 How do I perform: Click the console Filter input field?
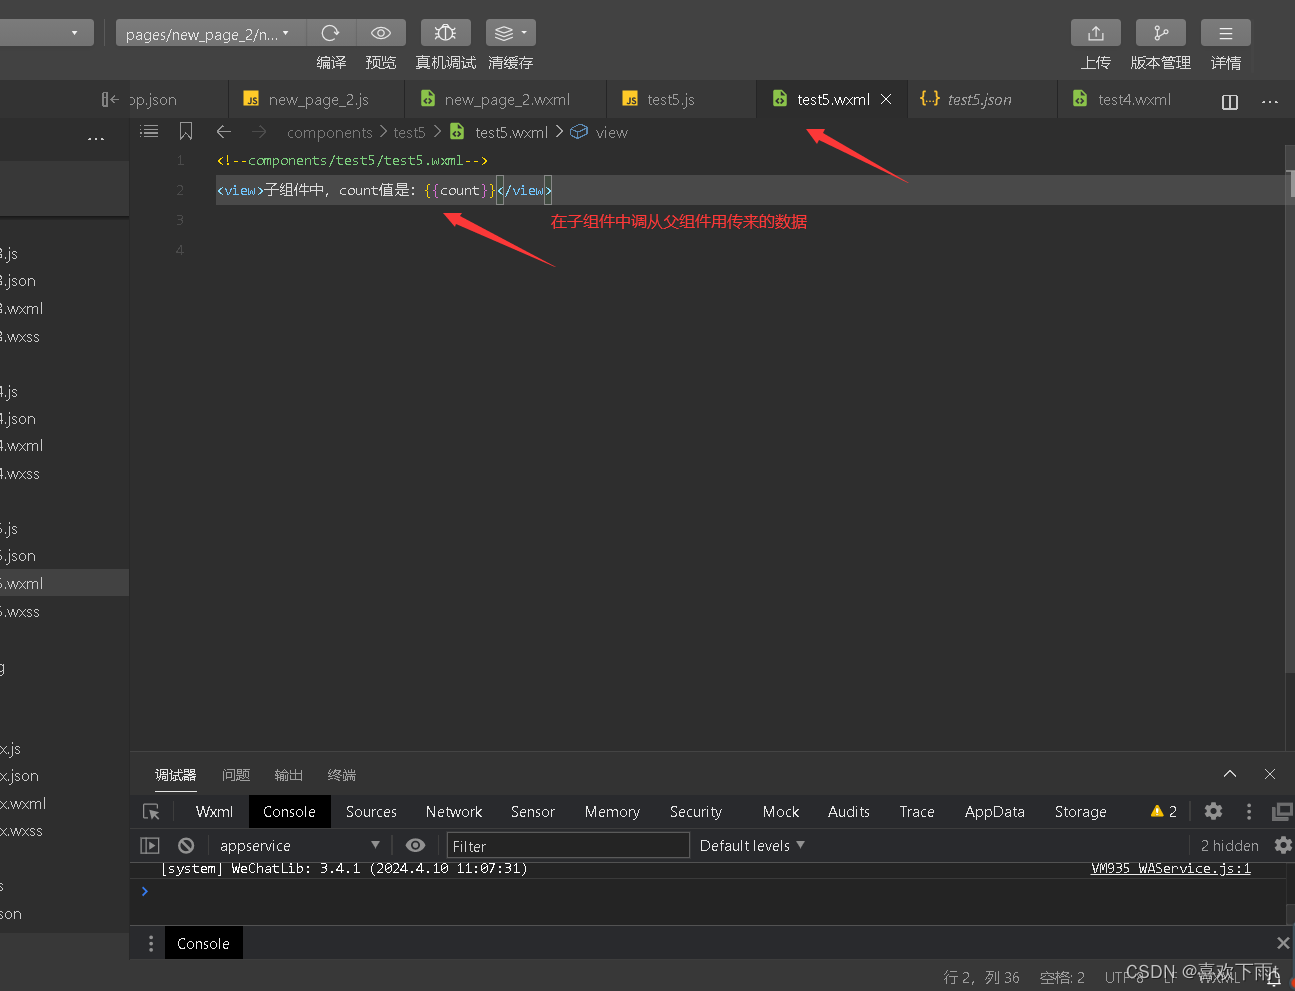click(568, 845)
